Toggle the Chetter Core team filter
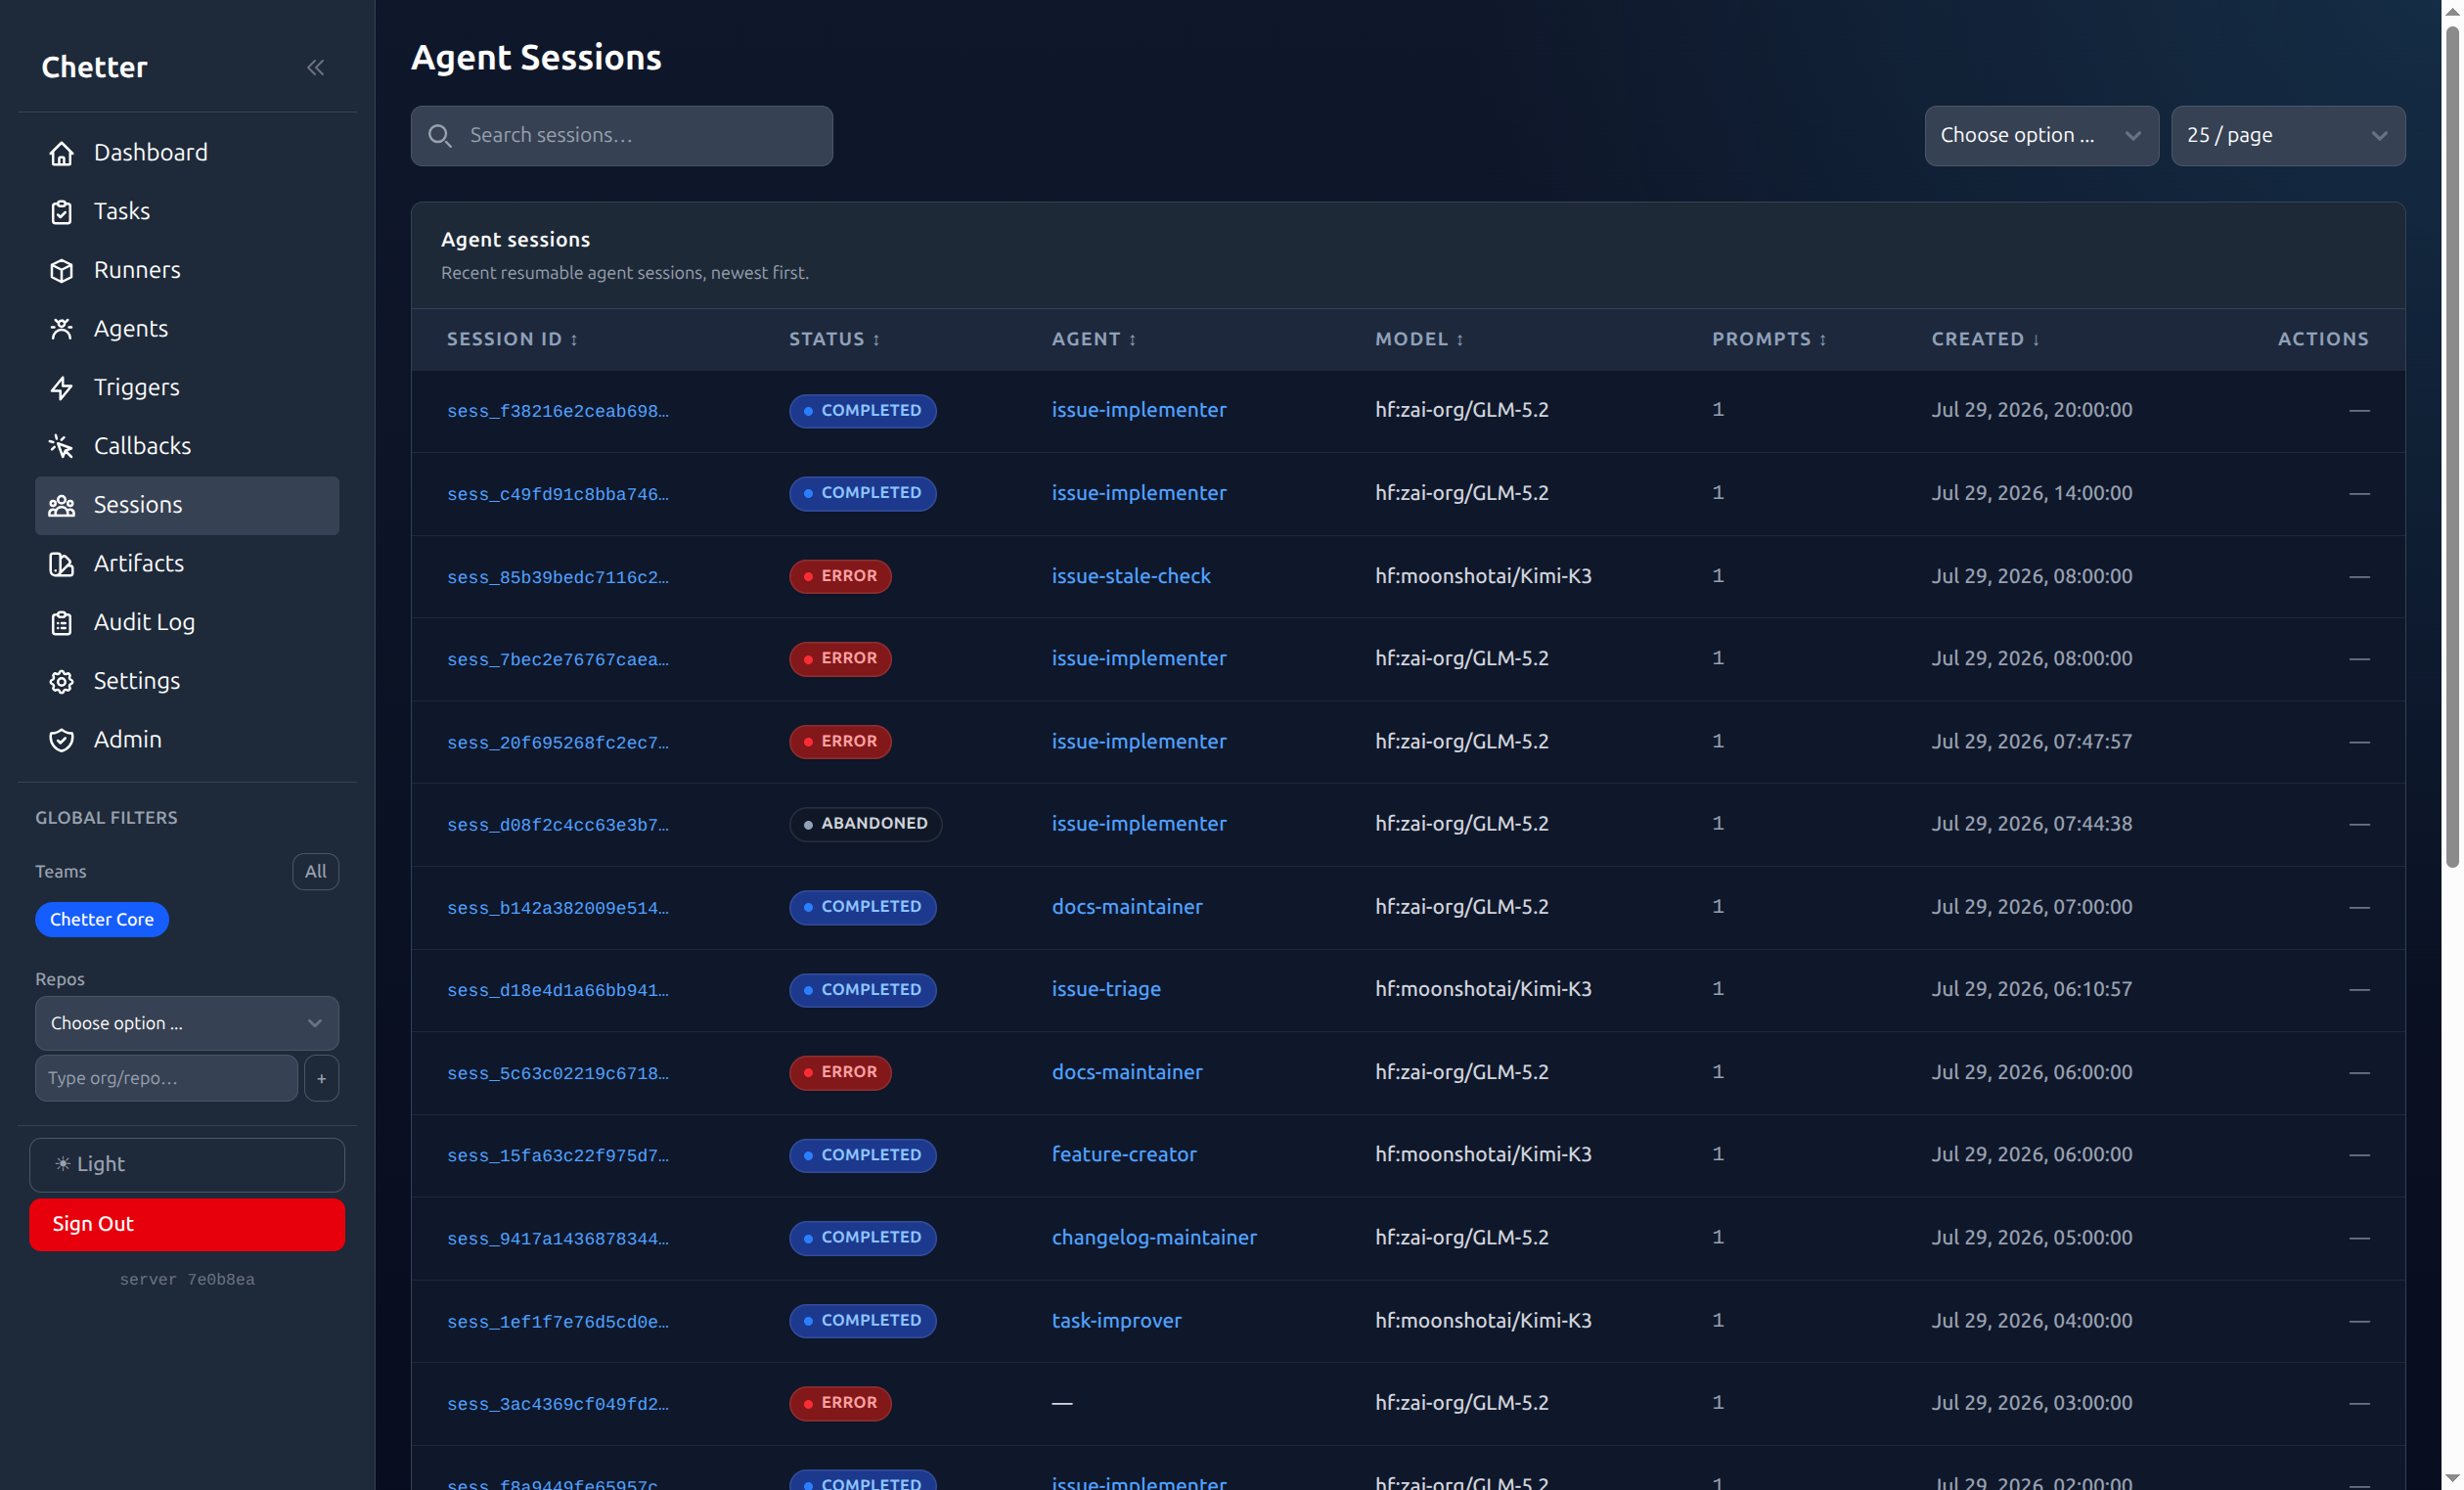Viewport: 2464px width, 1490px height. (x=102, y=919)
